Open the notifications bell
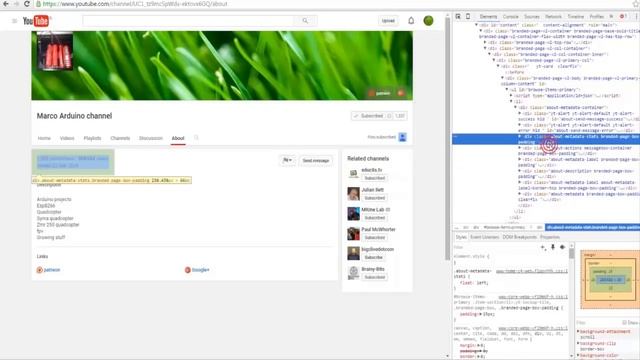 (411, 20)
